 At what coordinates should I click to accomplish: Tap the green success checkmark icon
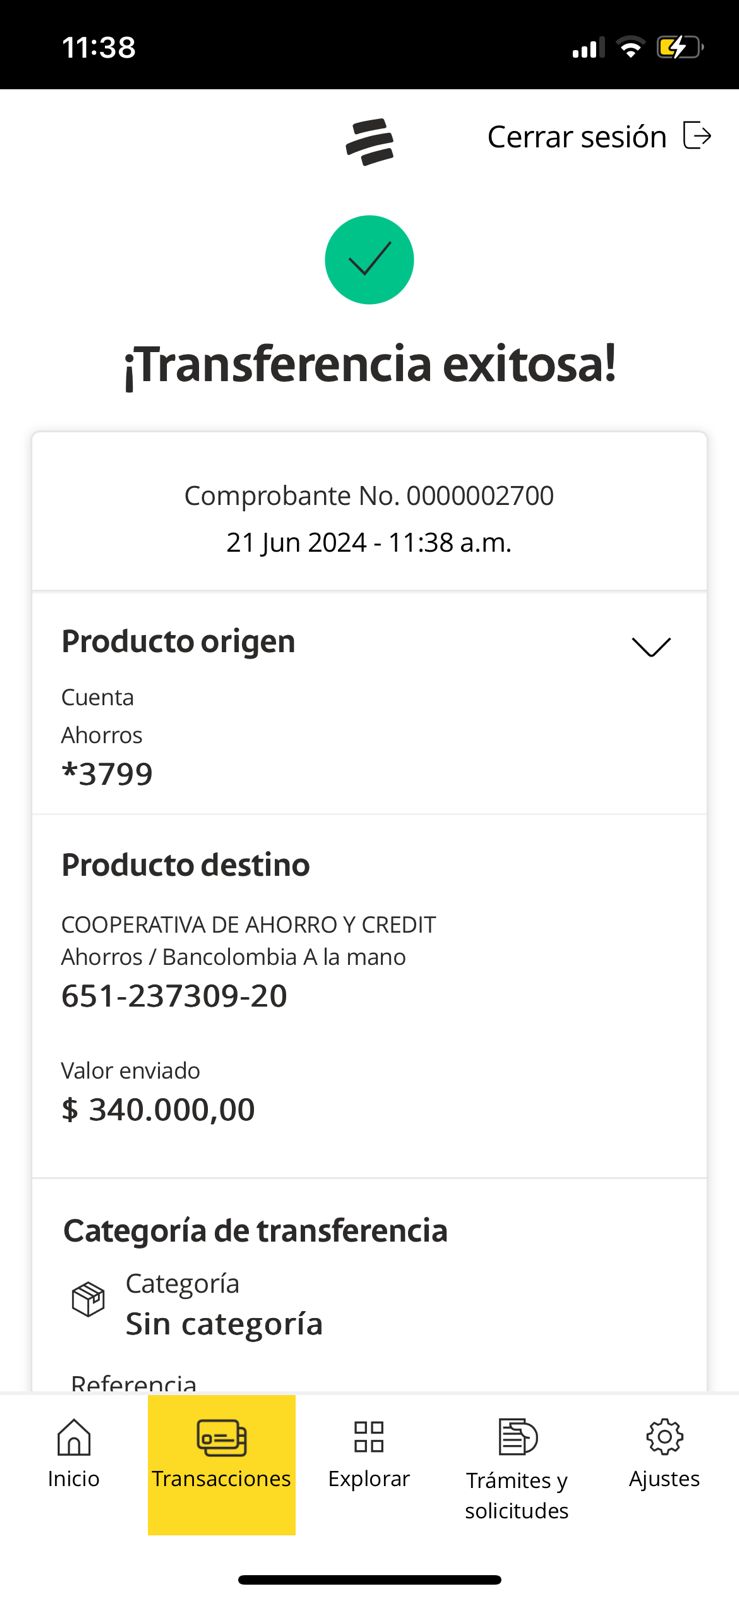369,260
